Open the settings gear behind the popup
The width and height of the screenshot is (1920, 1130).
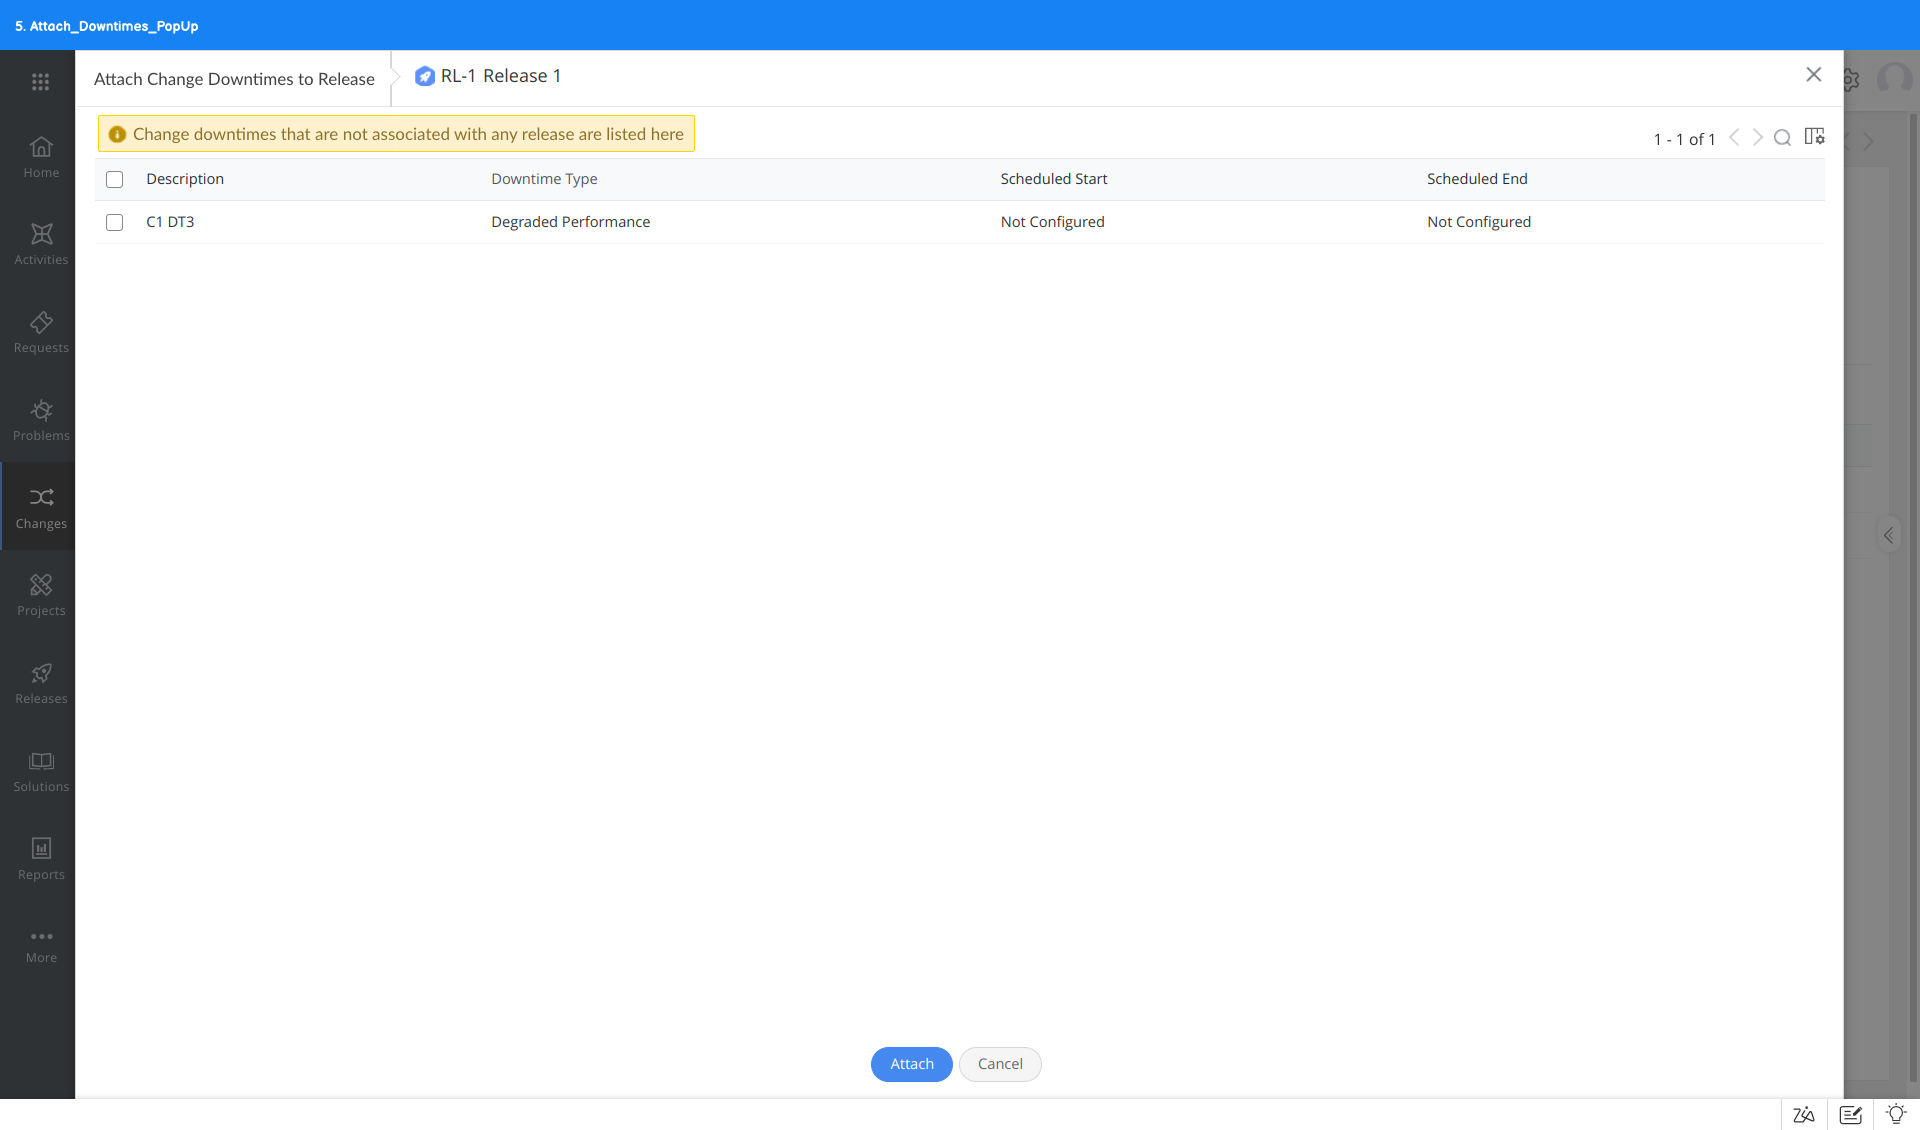point(1851,80)
